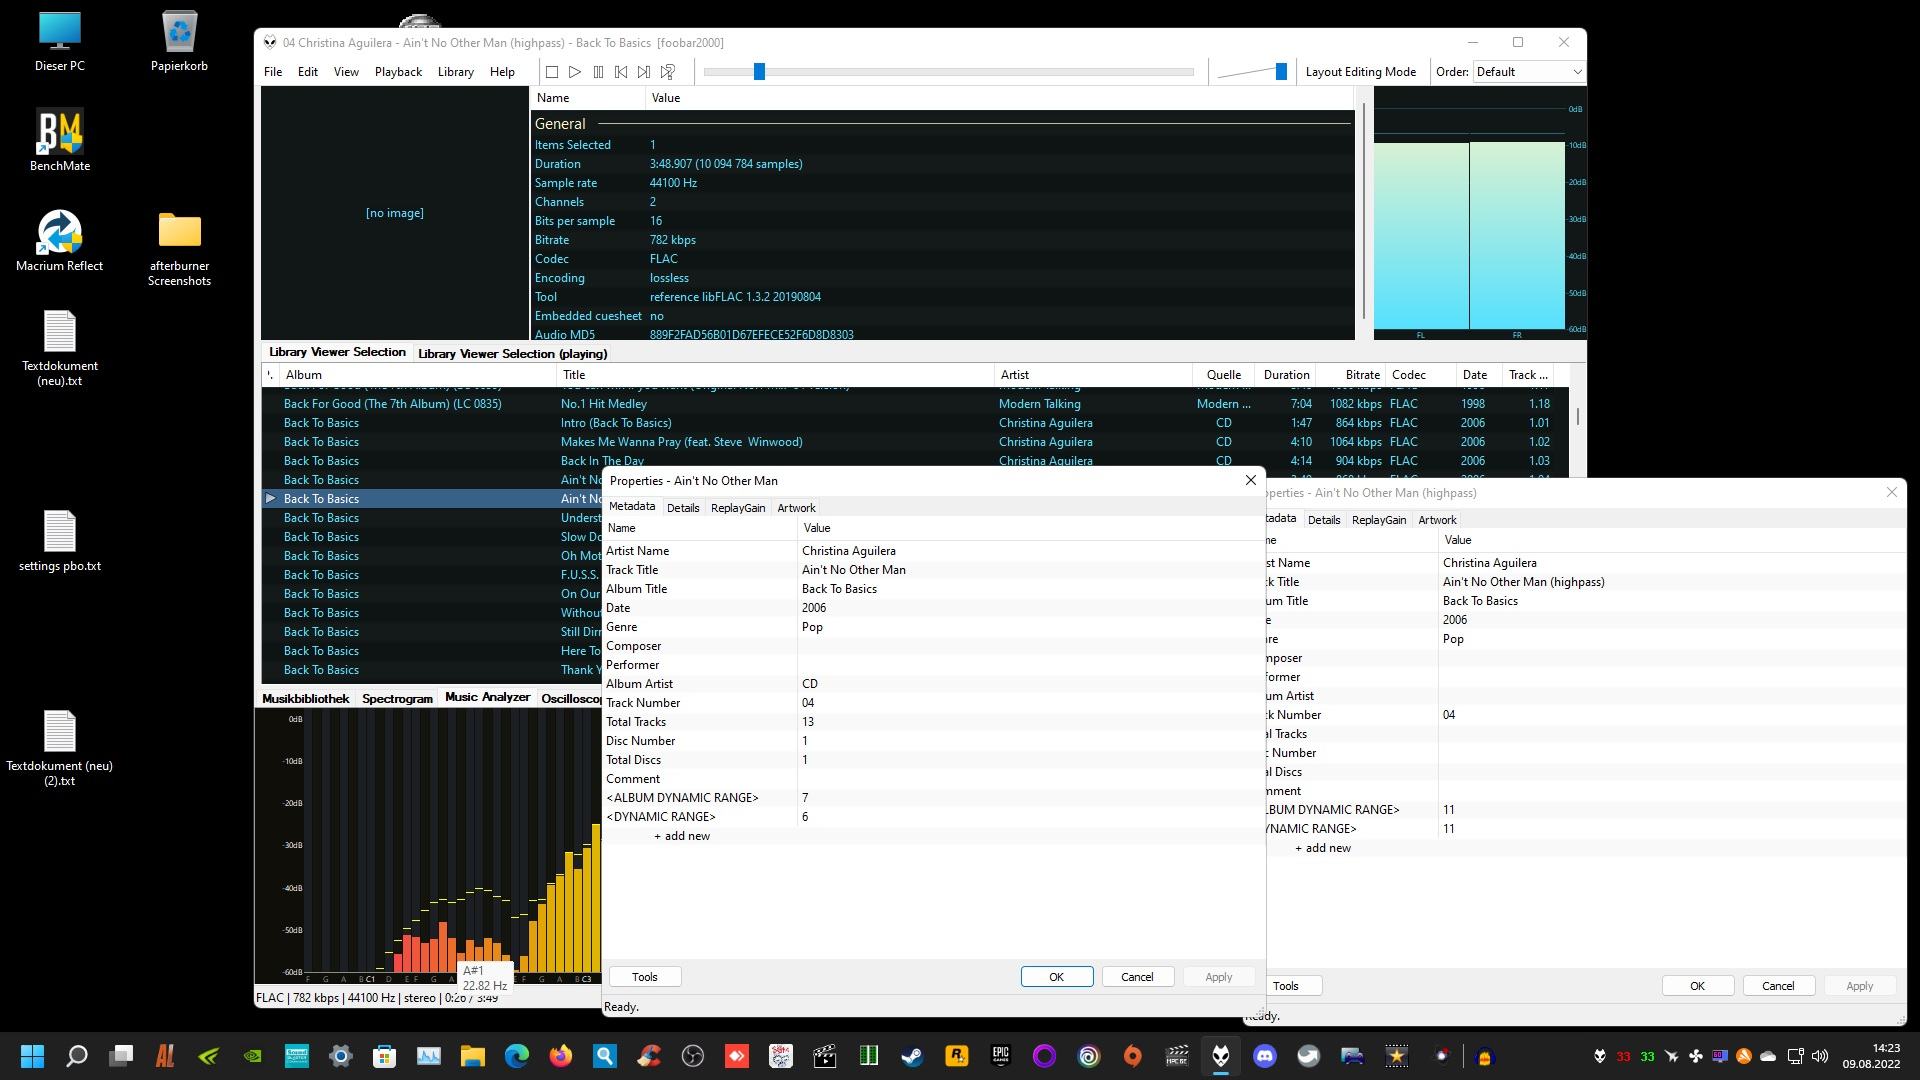Click the volume slider handle

click(1281, 72)
